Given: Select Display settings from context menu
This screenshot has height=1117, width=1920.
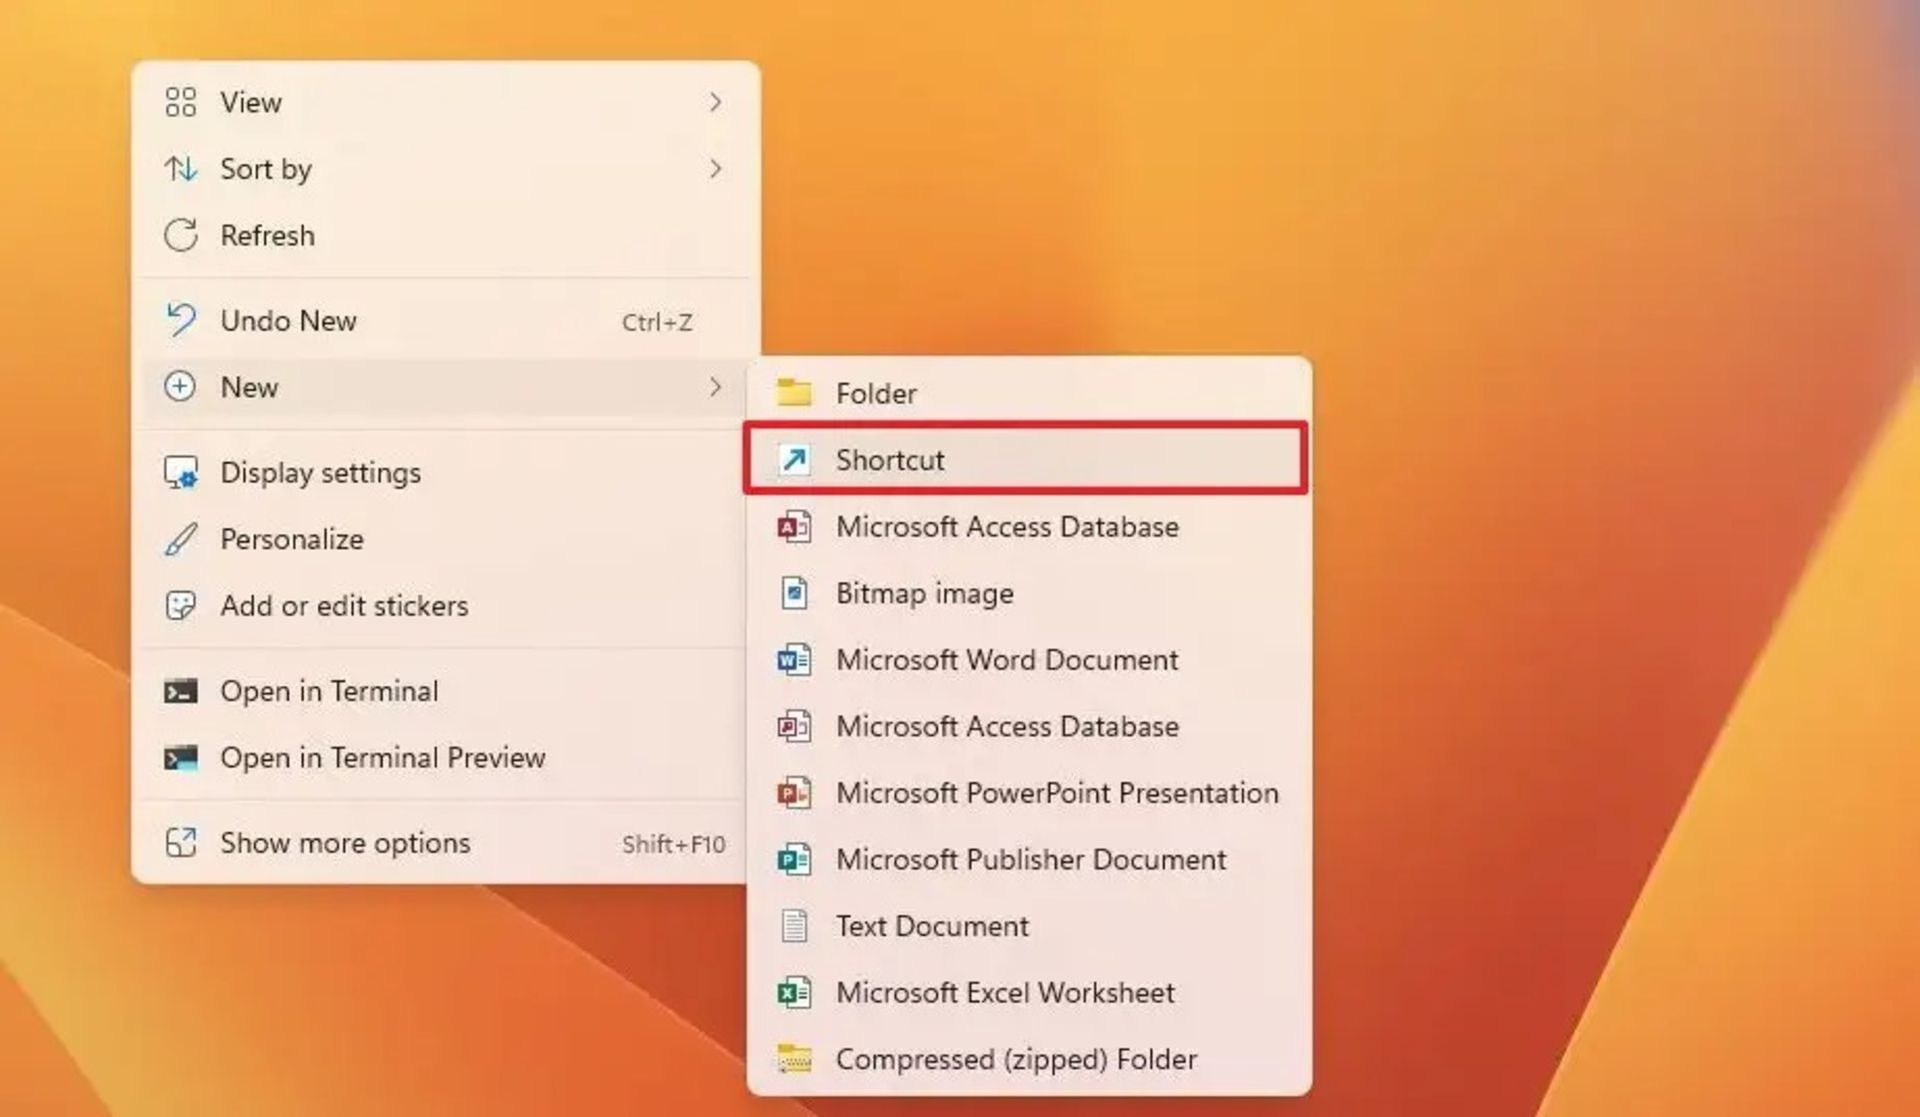Looking at the screenshot, I should (320, 472).
